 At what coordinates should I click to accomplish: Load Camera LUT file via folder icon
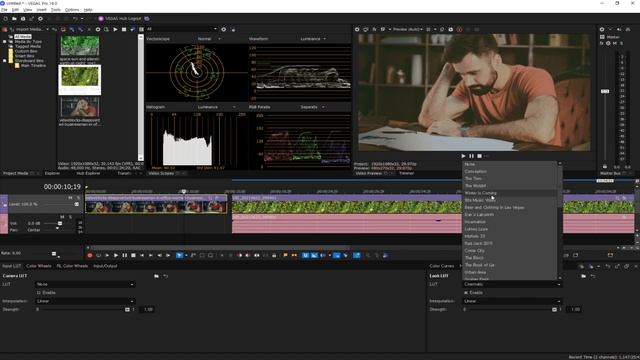click(x=156, y=276)
